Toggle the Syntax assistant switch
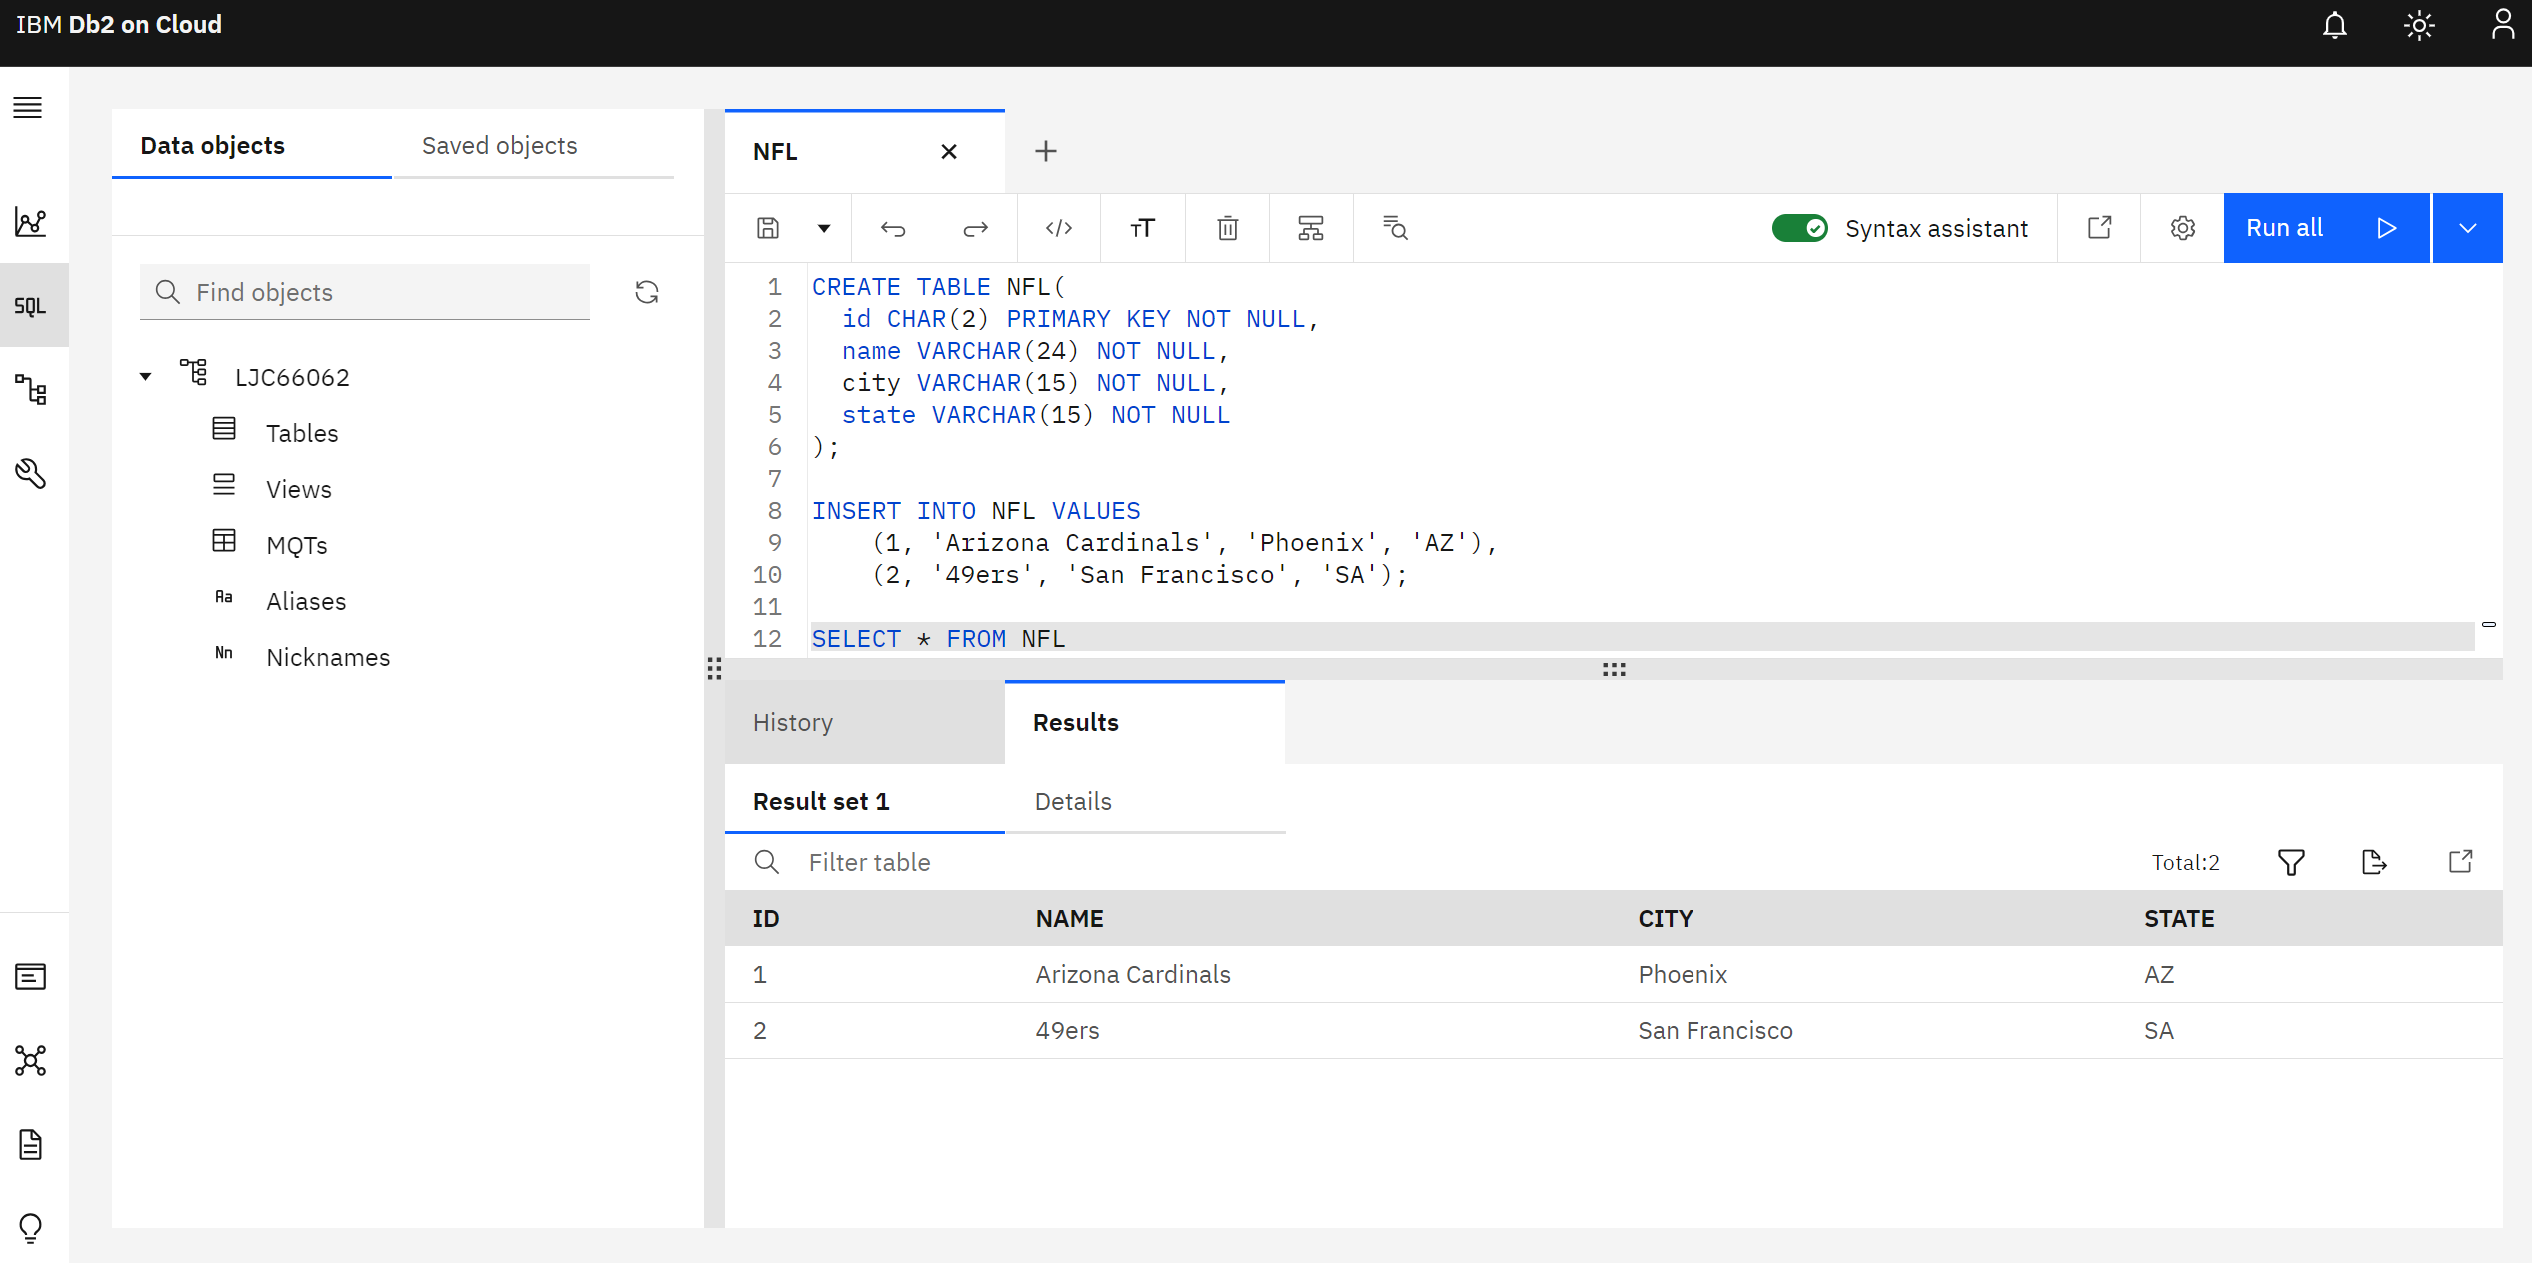The image size is (2532, 1263). pyautogui.click(x=1800, y=228)
